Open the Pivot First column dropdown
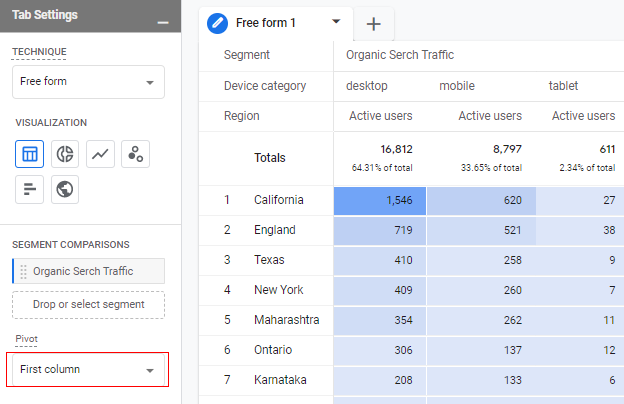624x404 pixels. click(88, 370)
